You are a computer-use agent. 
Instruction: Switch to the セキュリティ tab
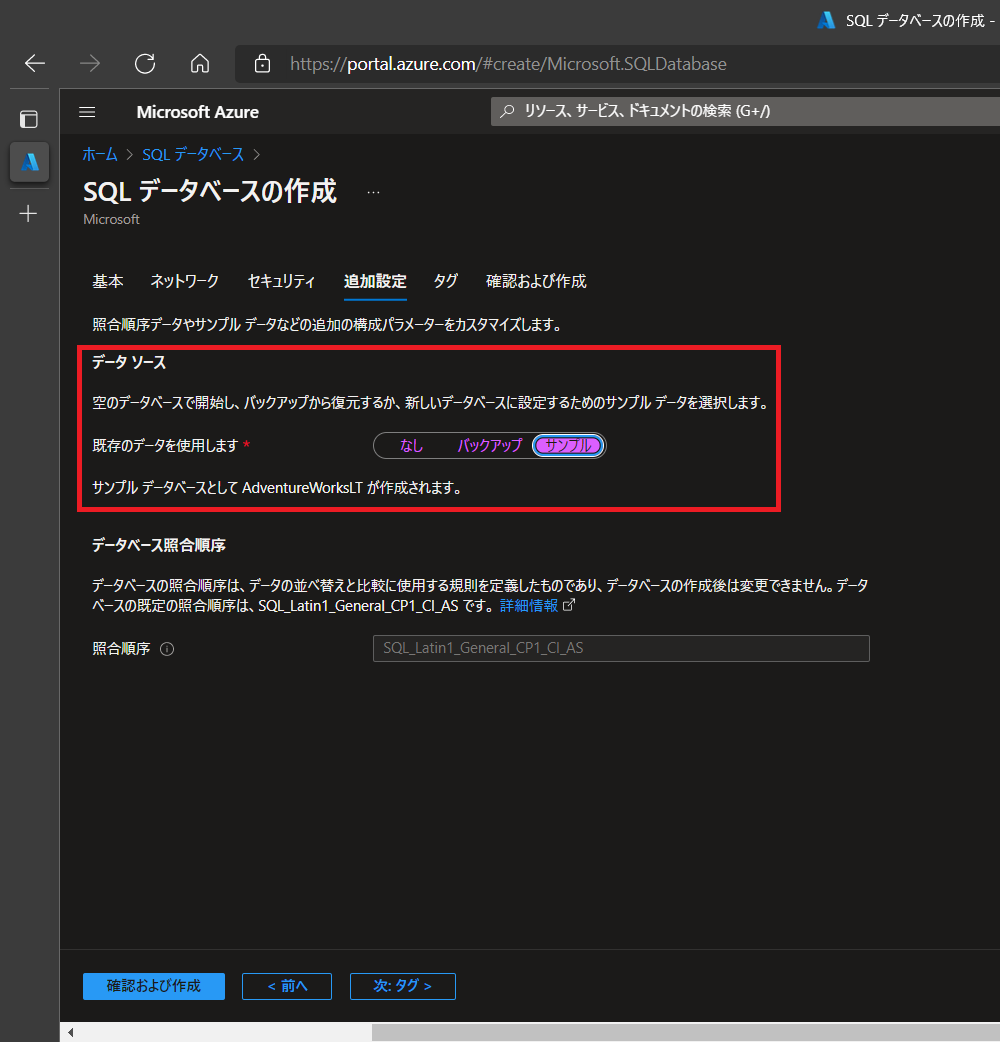(x=282, y=282)
